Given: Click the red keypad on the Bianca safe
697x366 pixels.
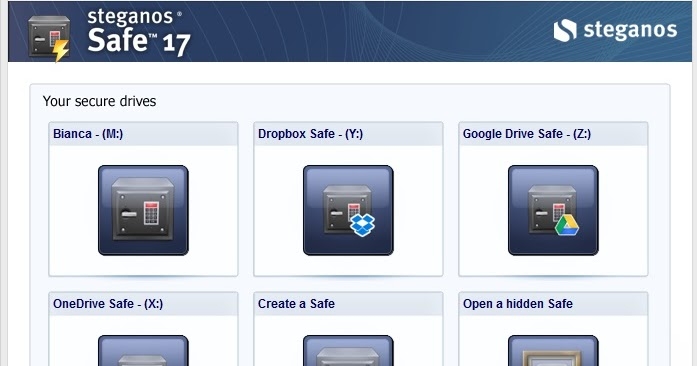Looking at the screenshot, I should pyautogui.click(x=151, y=213).
